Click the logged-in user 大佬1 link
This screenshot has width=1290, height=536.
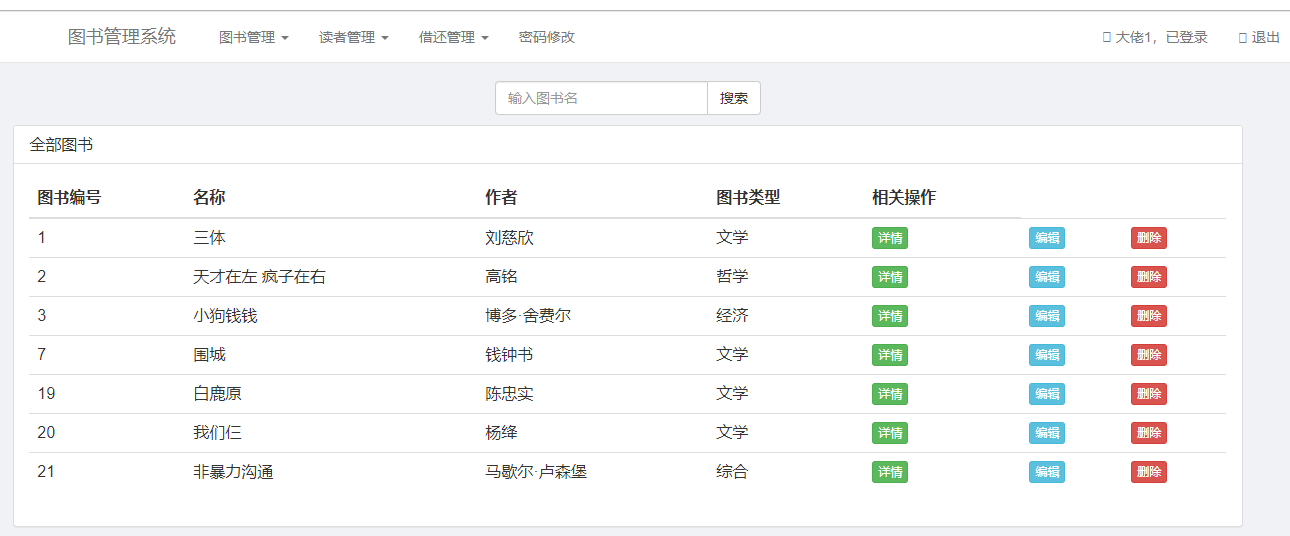click(1156, 37)
